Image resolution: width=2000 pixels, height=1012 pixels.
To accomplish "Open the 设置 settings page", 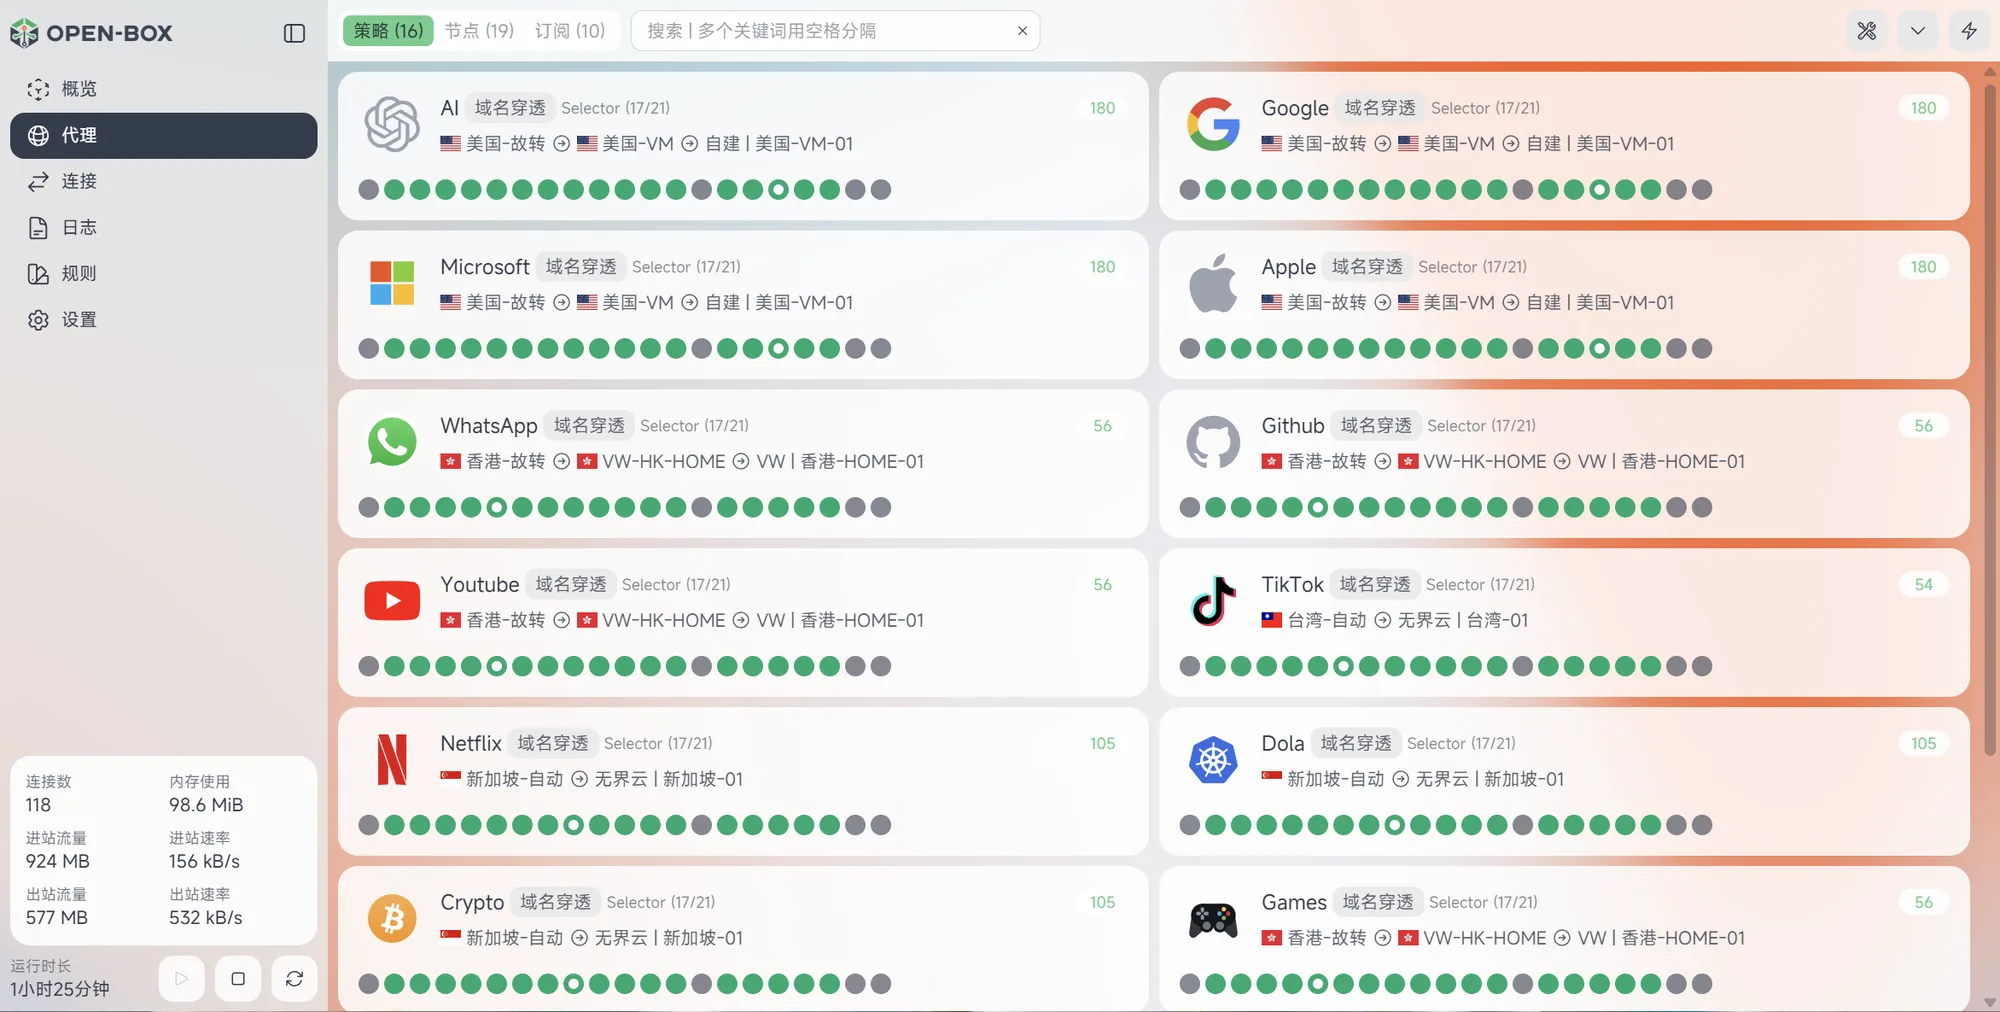I will (163, 319).
